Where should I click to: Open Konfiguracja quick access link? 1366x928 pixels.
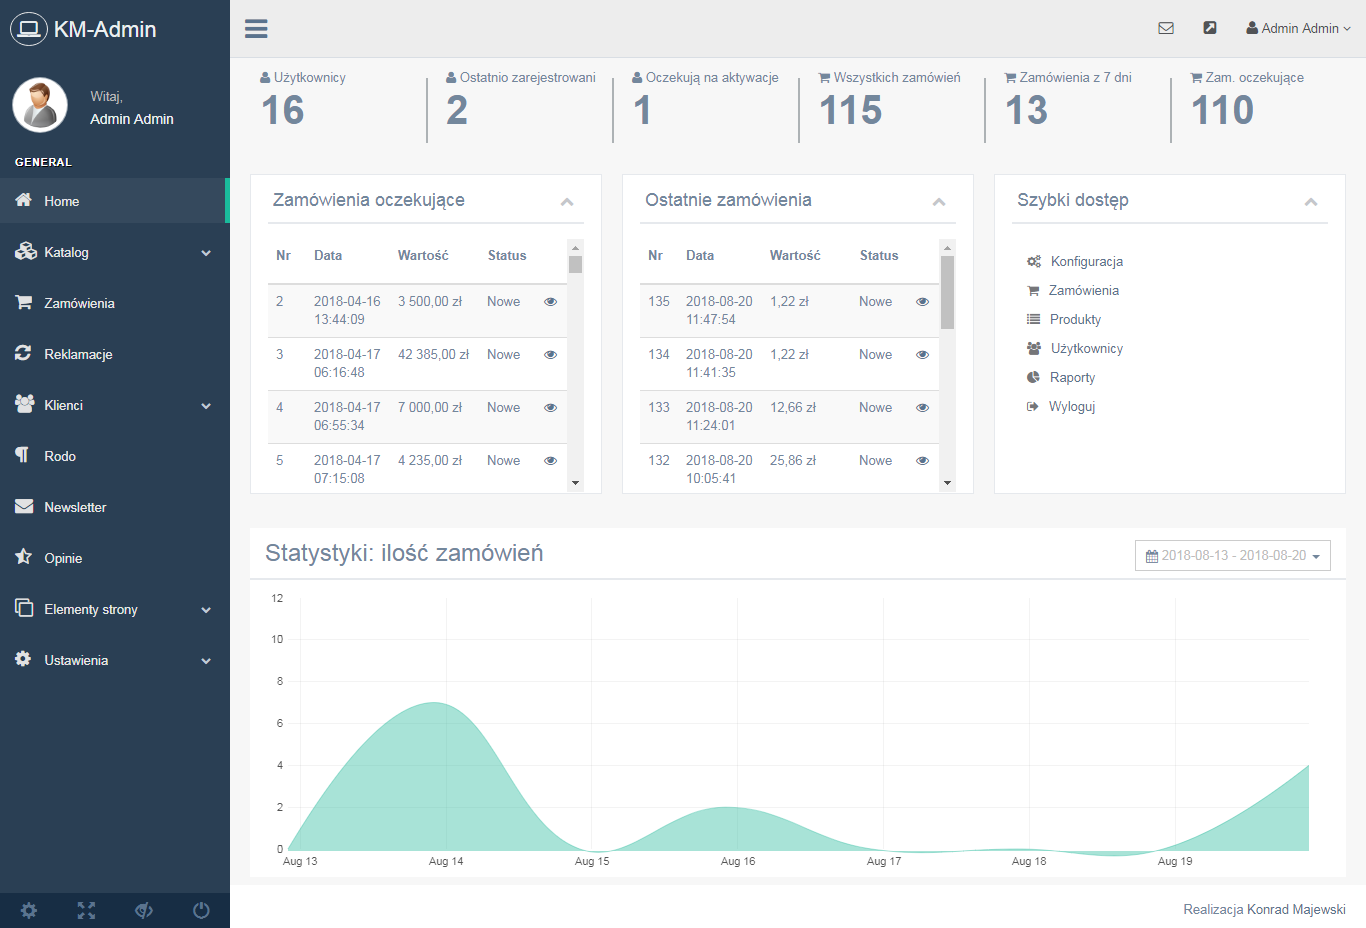pos(1086,261)
